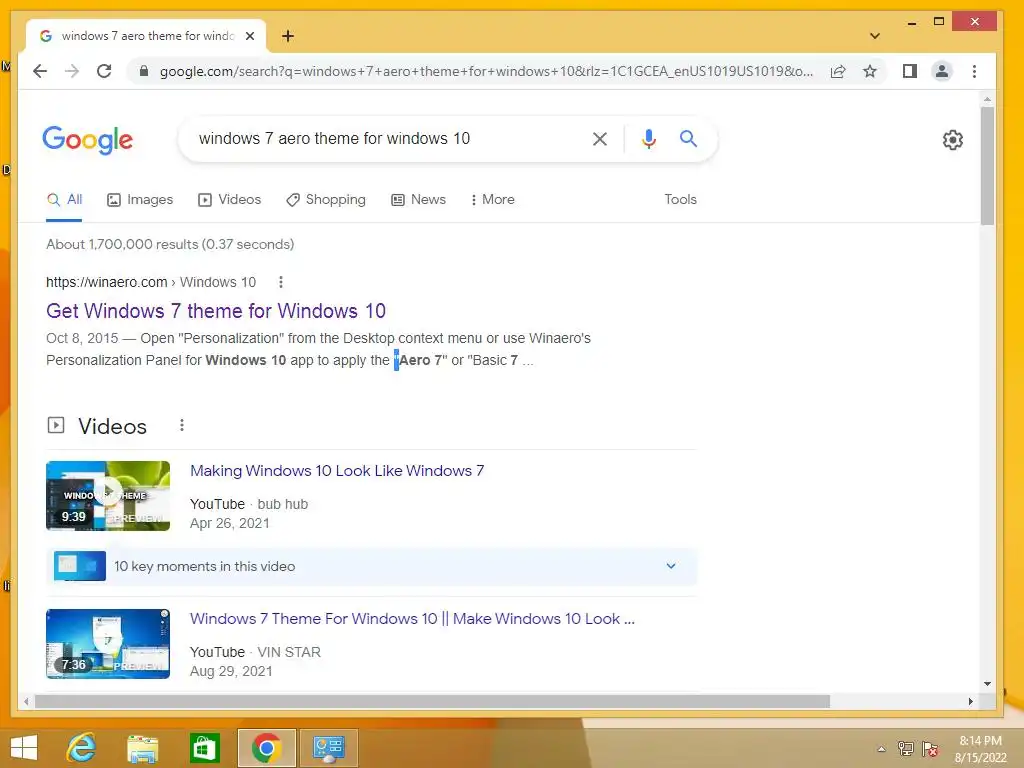Open the Chrome profile avatar
The image size is (1024, 768).
pyautogui.click(x=942, y=71)
